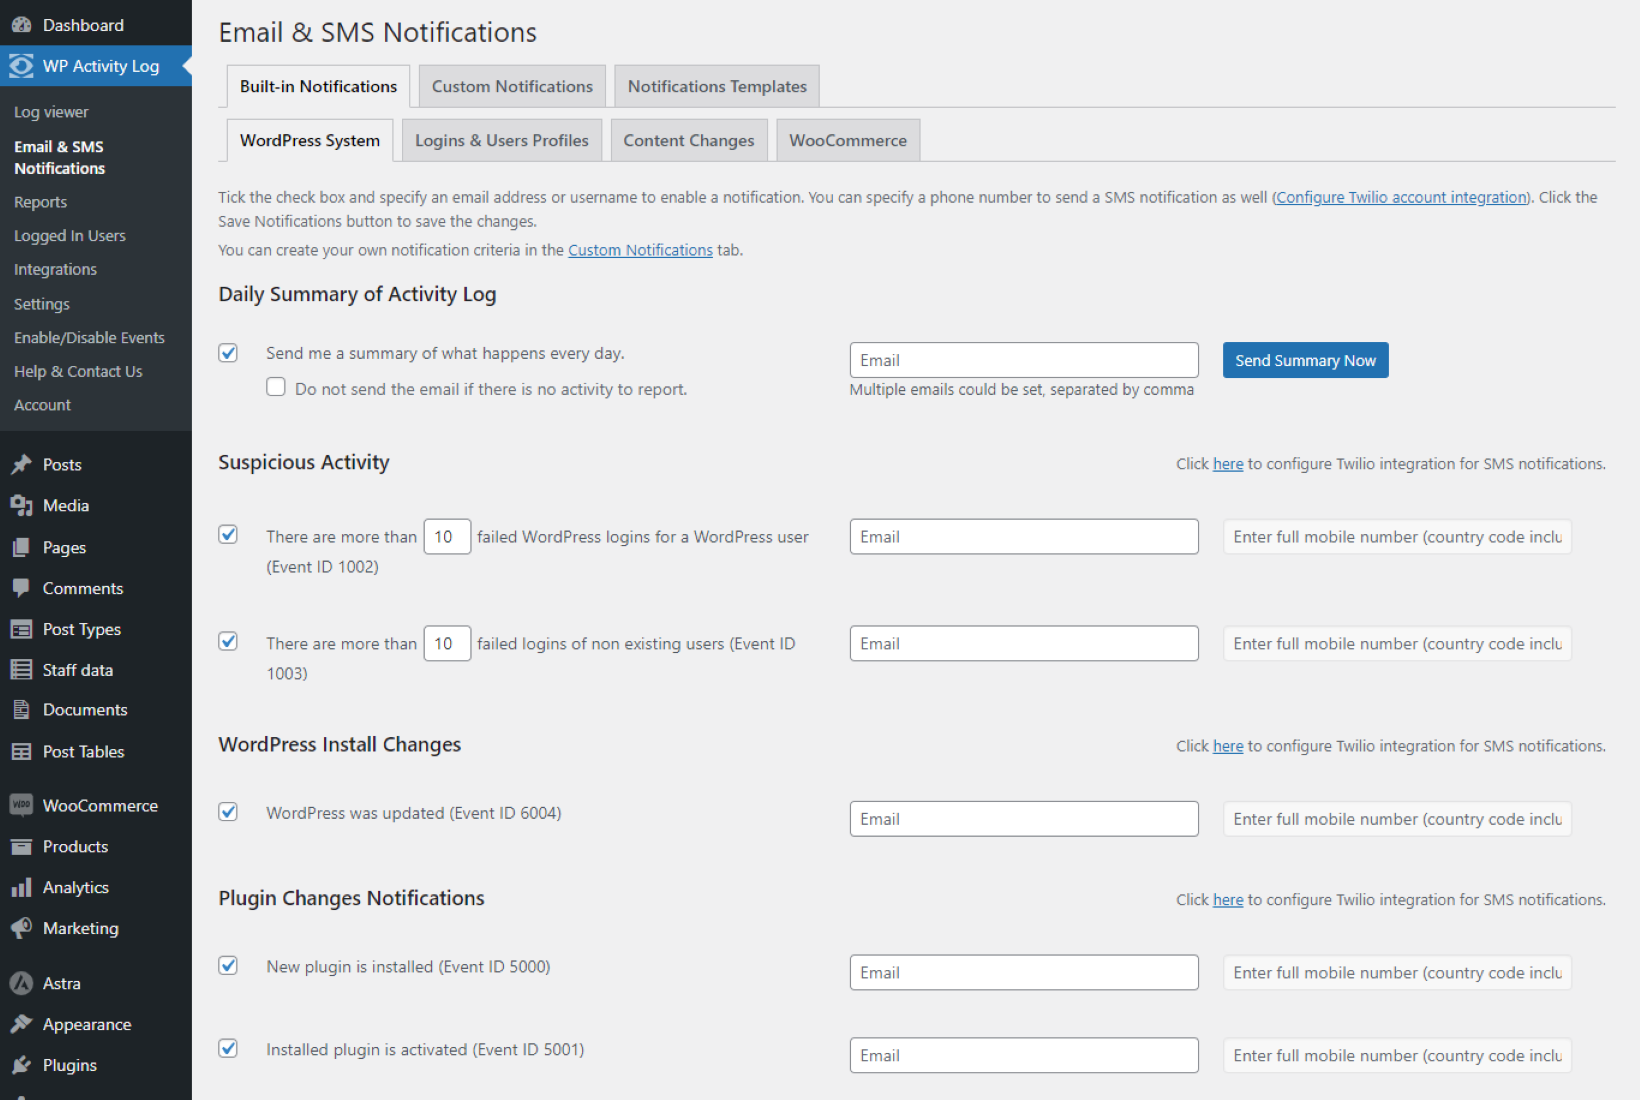Uncheck the daily summary checkbox
The width and height of the screenshot is (1640, 1100).
click(x=228, y=353)
